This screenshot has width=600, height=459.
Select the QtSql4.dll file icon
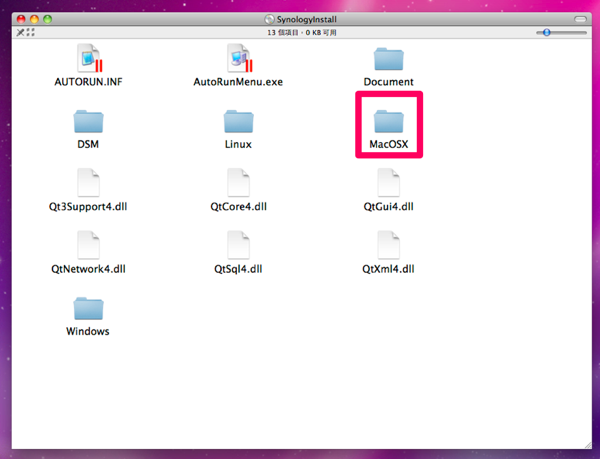238,245
